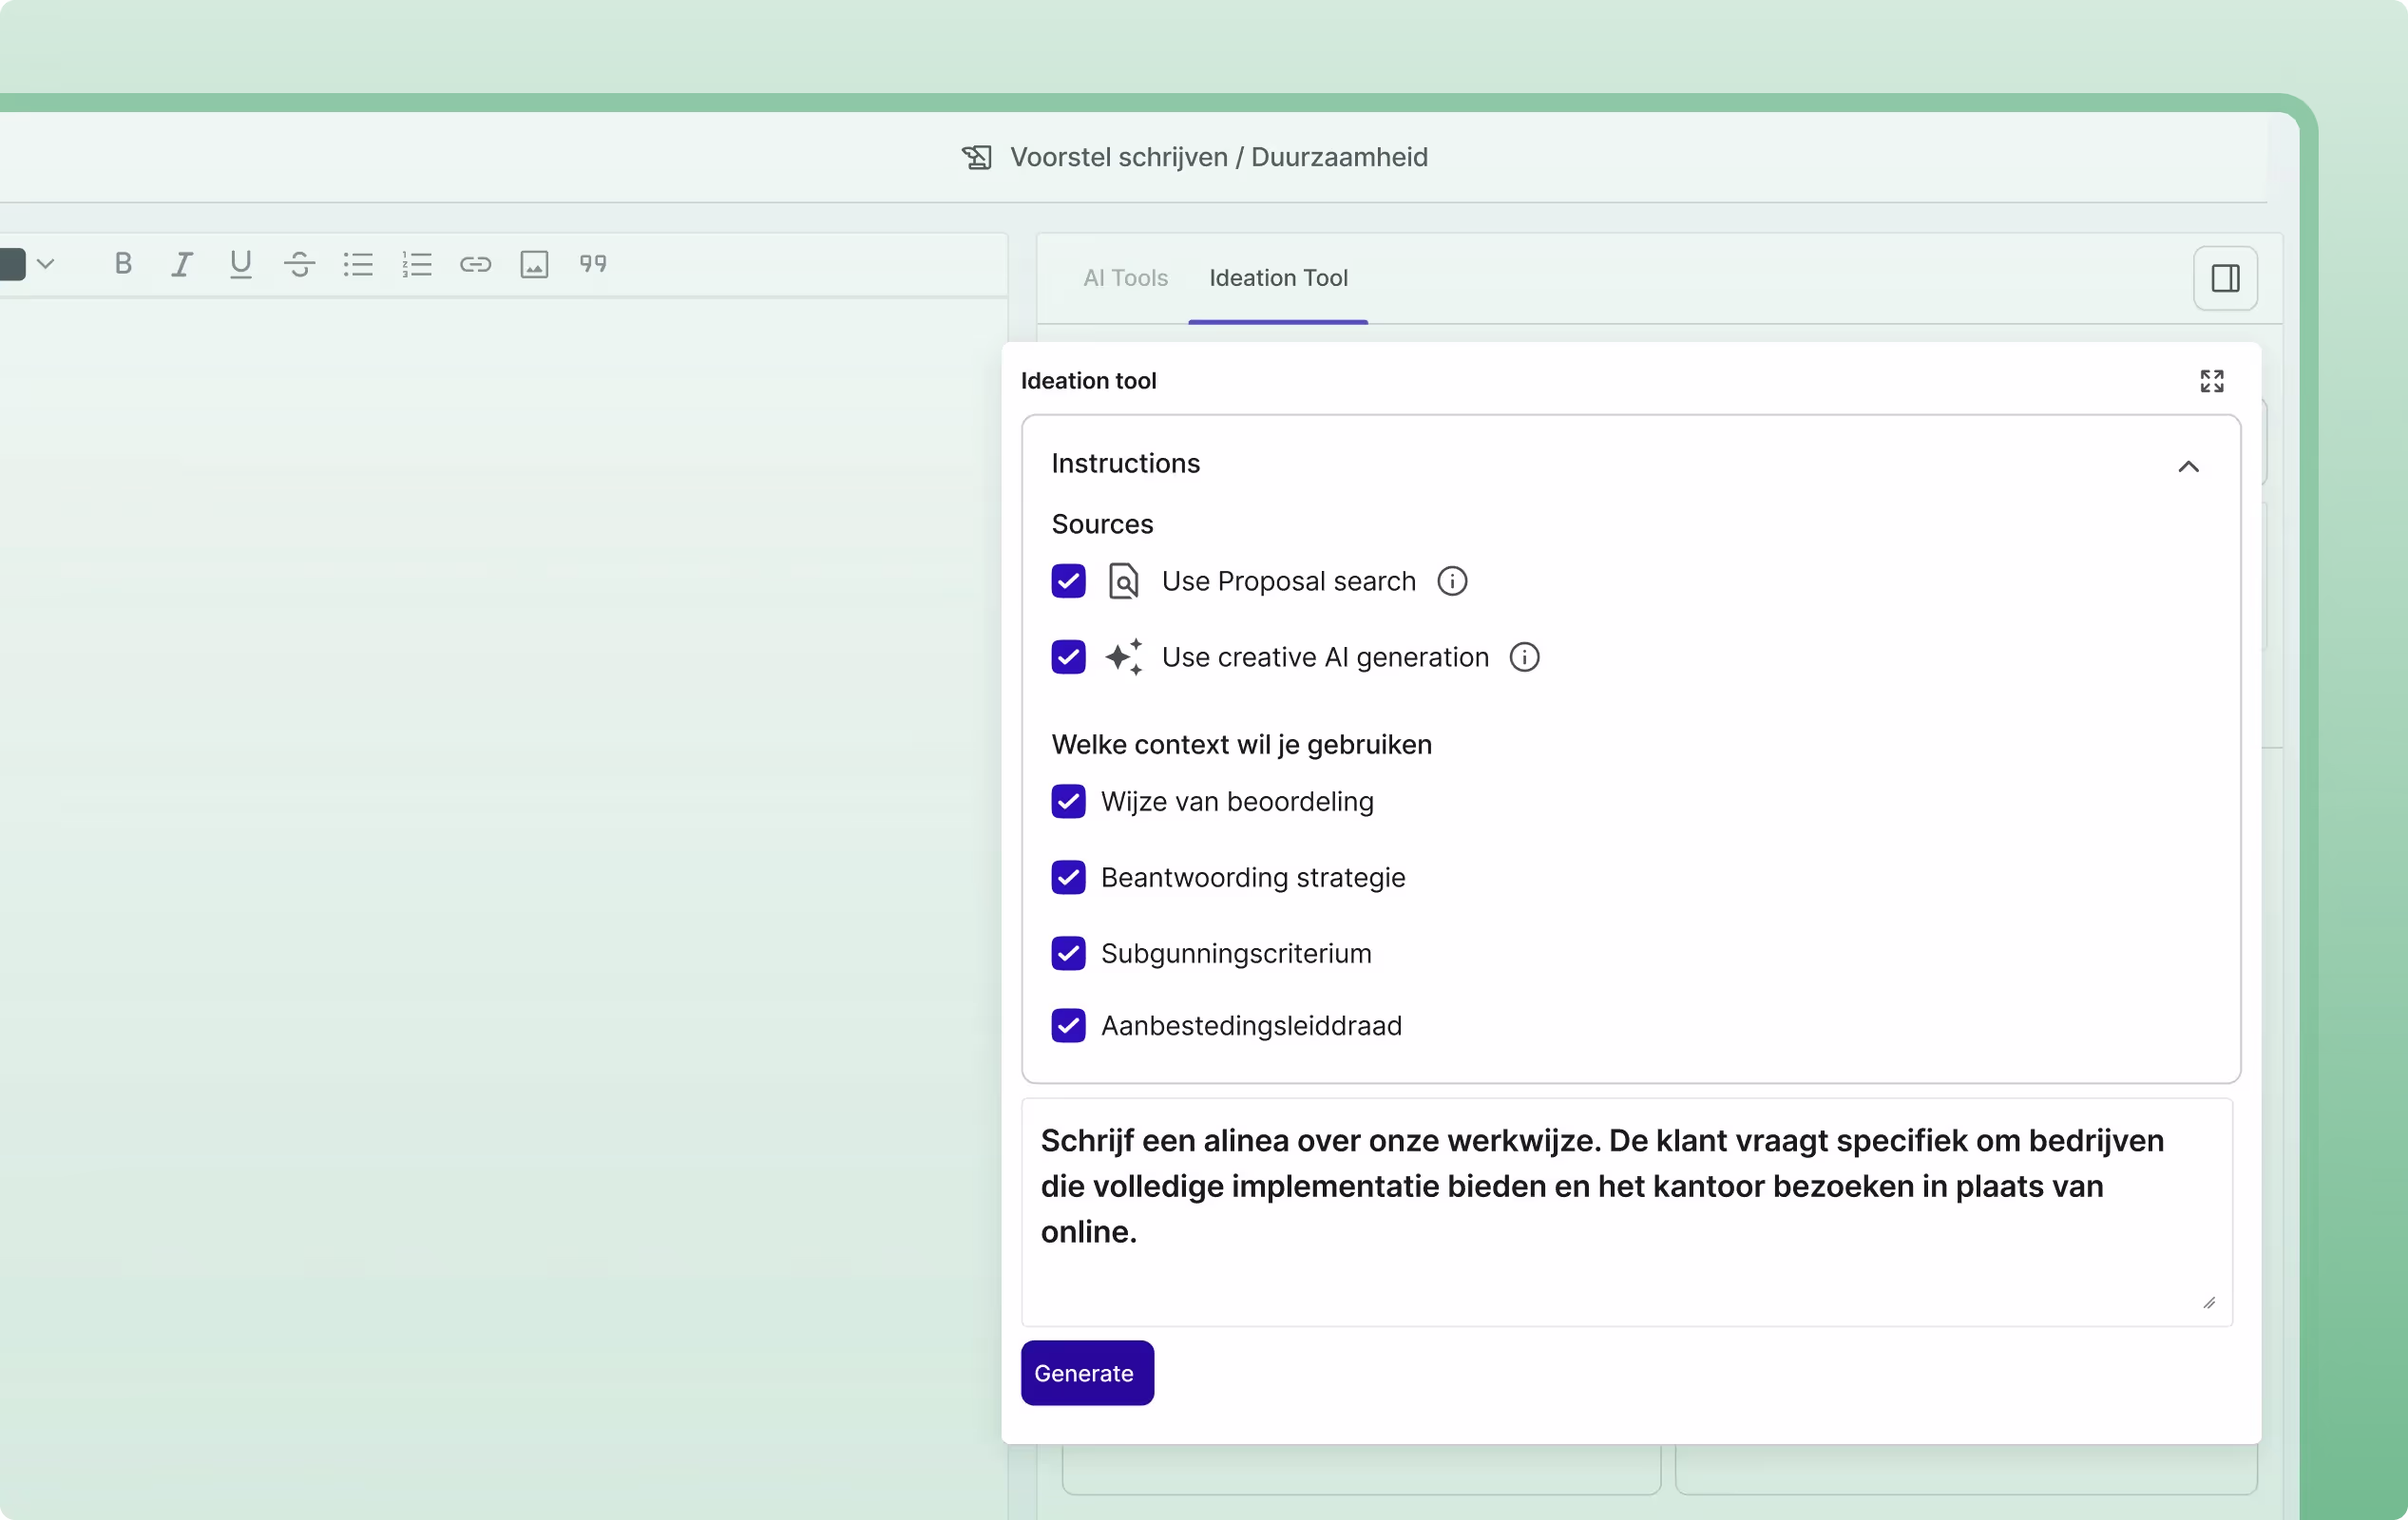2408x1520 pixels.
Task: Apply italic formatting
Action: point(181,264)
